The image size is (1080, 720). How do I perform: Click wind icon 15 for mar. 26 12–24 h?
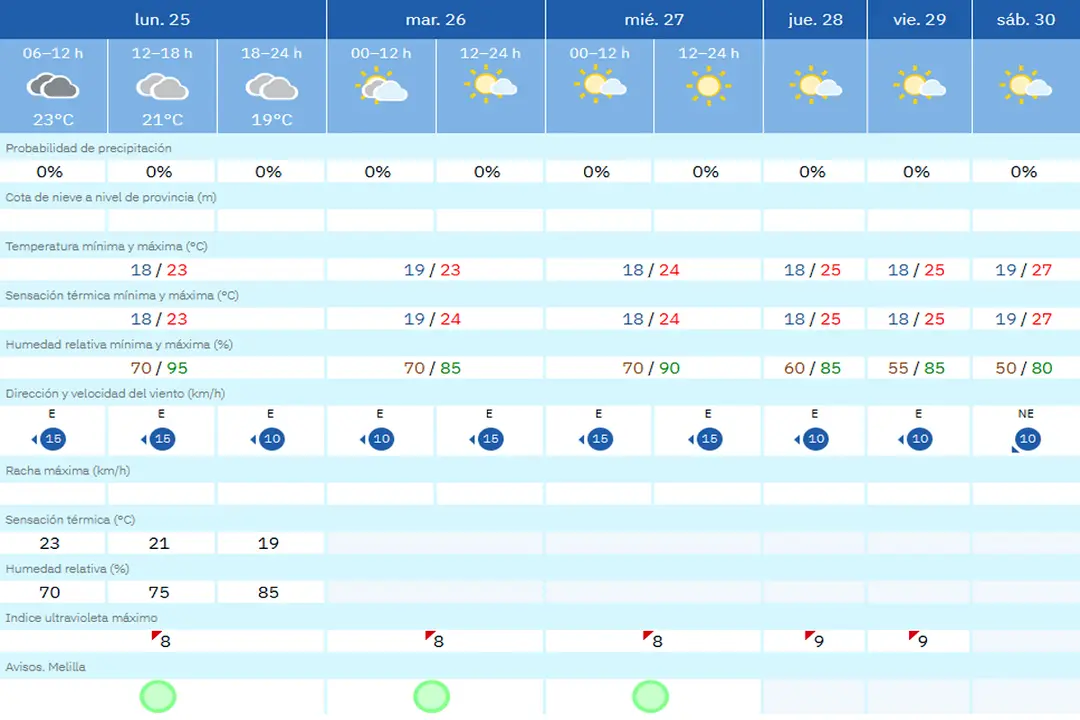(487, 439)
